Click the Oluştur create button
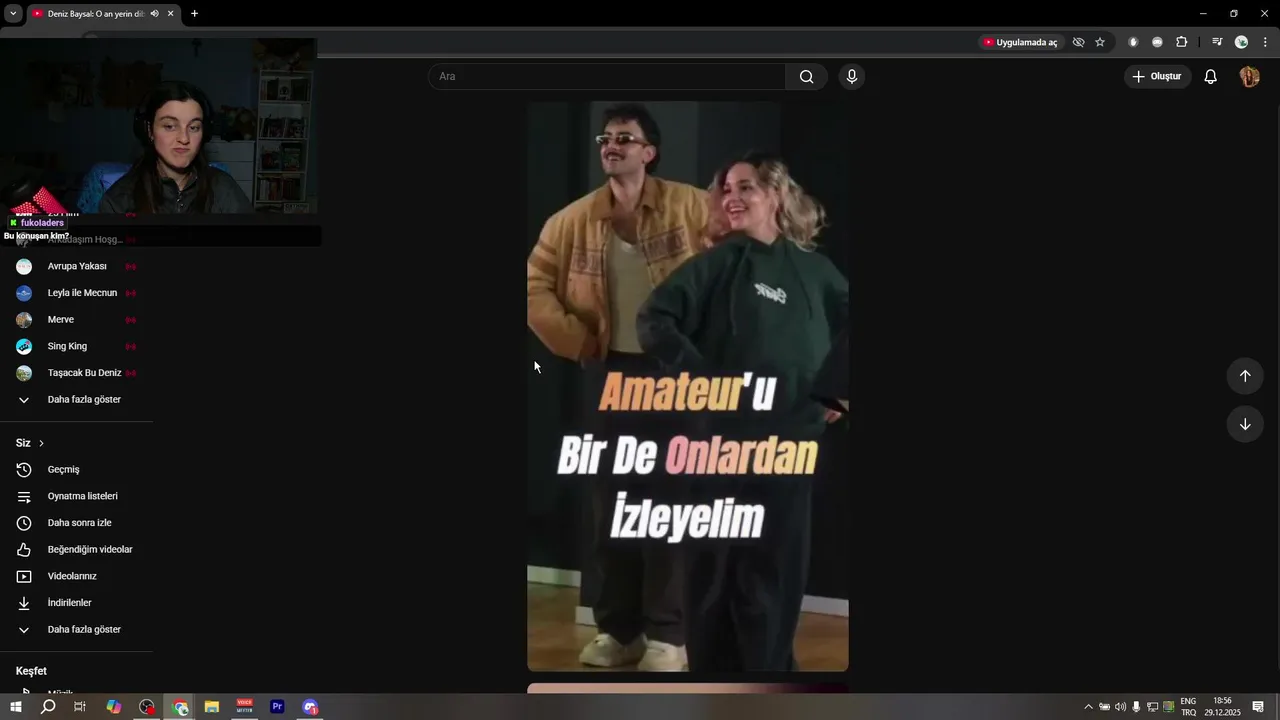 pyautogui.click(x=1157, y=77)
